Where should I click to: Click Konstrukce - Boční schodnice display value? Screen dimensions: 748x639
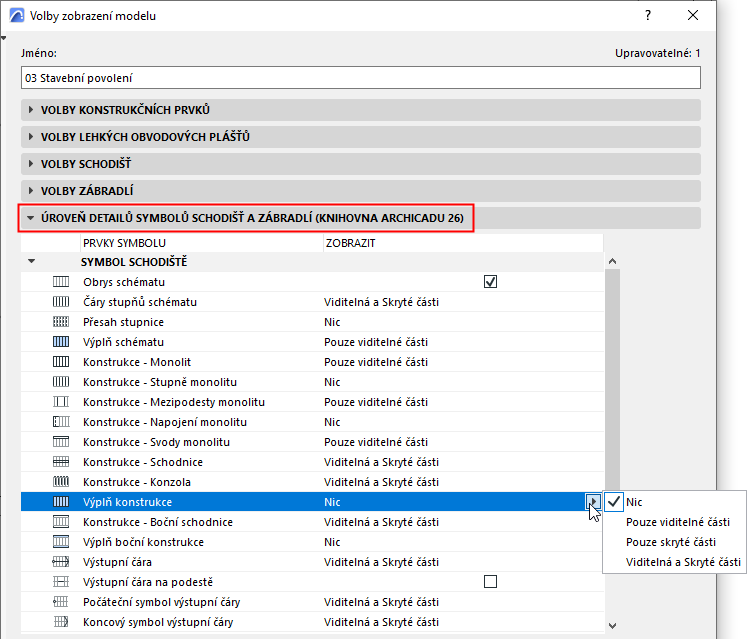(381, 522)
